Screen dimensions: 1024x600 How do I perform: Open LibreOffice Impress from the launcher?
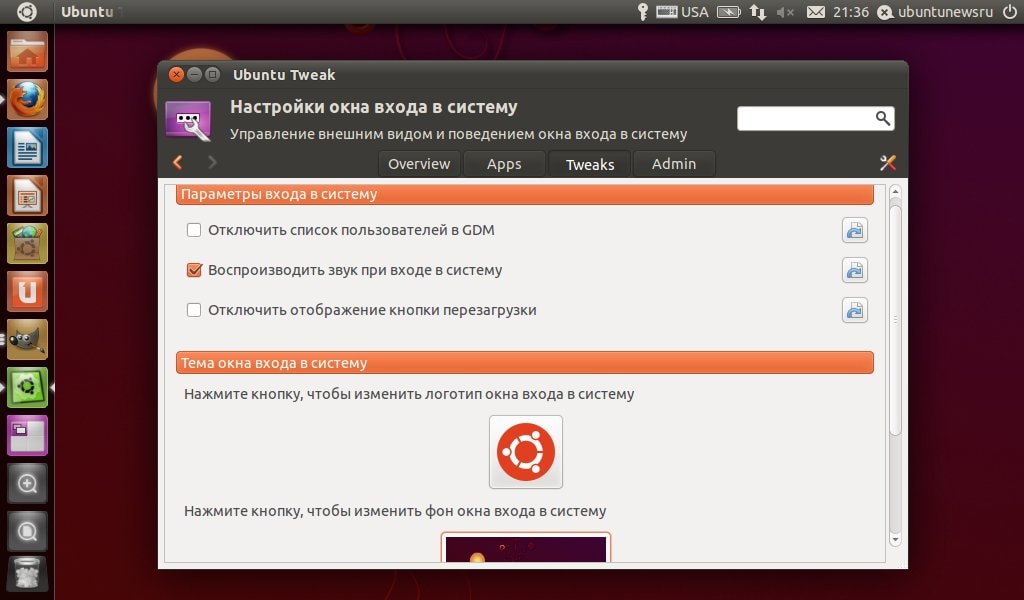[27, 195]
